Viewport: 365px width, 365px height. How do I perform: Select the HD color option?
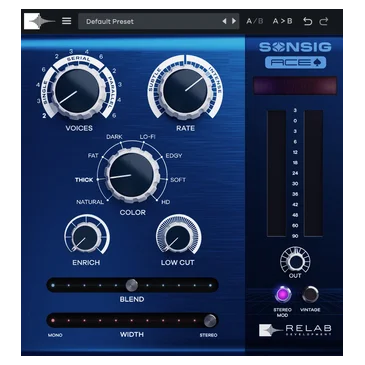point(166,202)
